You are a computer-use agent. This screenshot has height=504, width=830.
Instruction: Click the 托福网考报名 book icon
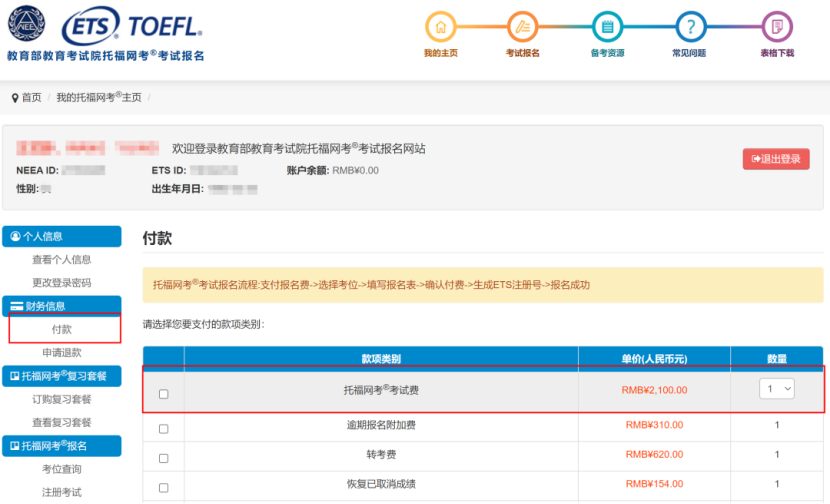click(x=15, y=446)
